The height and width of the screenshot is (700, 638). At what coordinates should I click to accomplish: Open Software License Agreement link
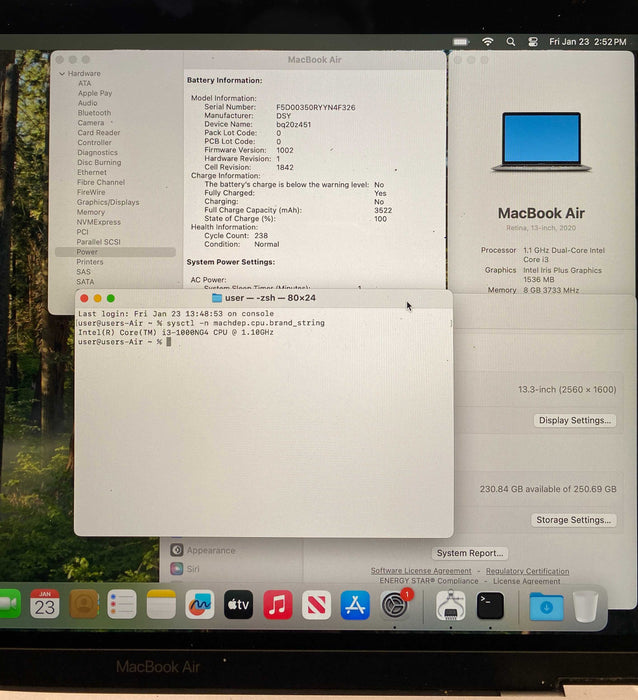[421, 571]
